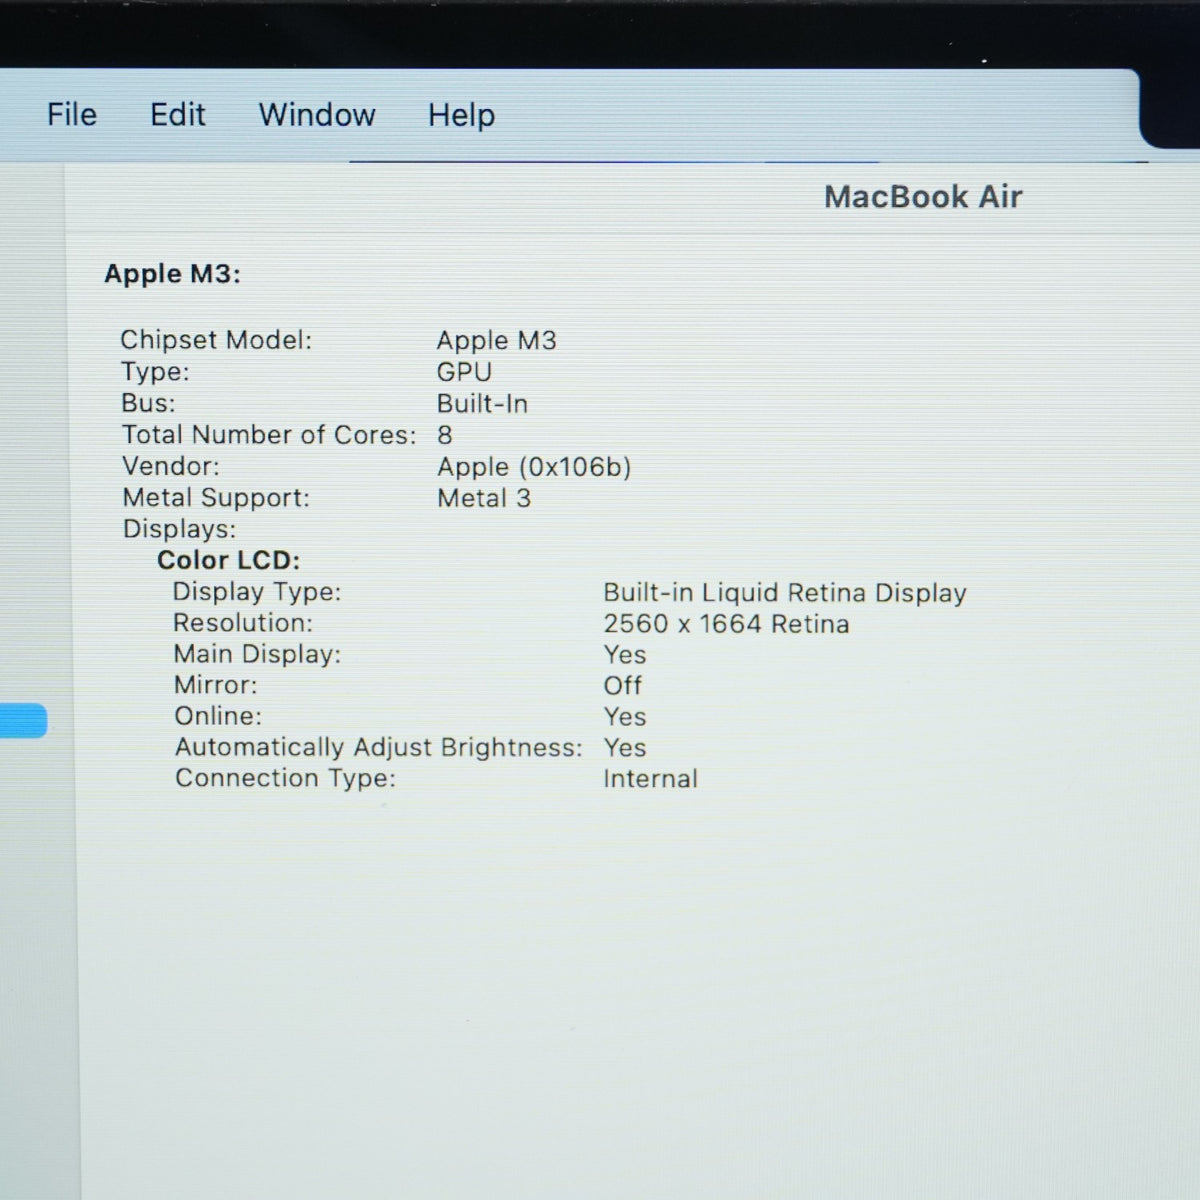Click the 'Vendor:' label

(x=171, y=466)
